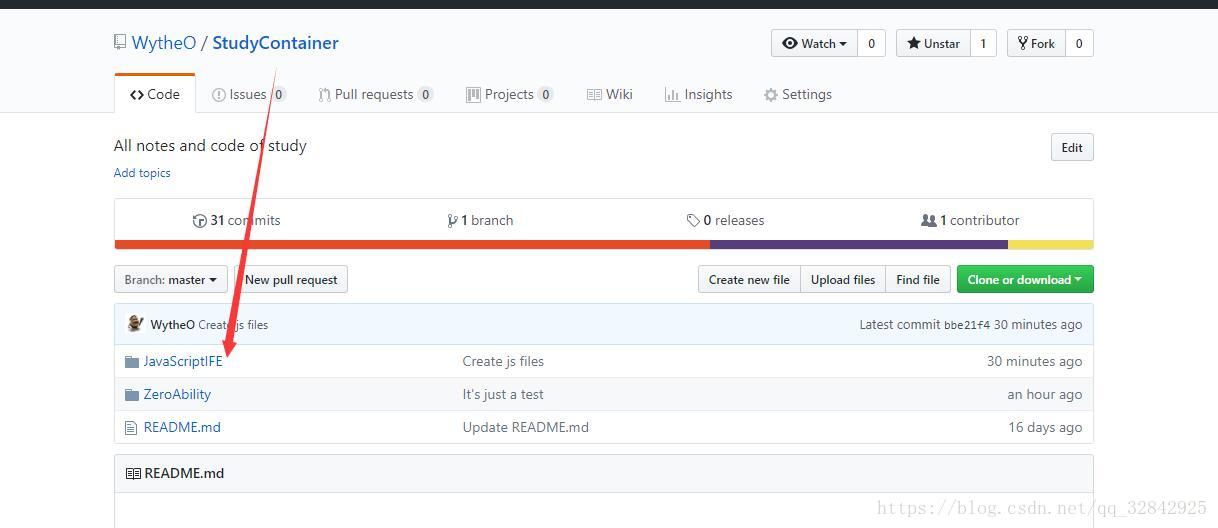This screenshot has width=1218, height=528.
Task: Click the folder icon beside ZeroAbility
Action: (132, 394)
